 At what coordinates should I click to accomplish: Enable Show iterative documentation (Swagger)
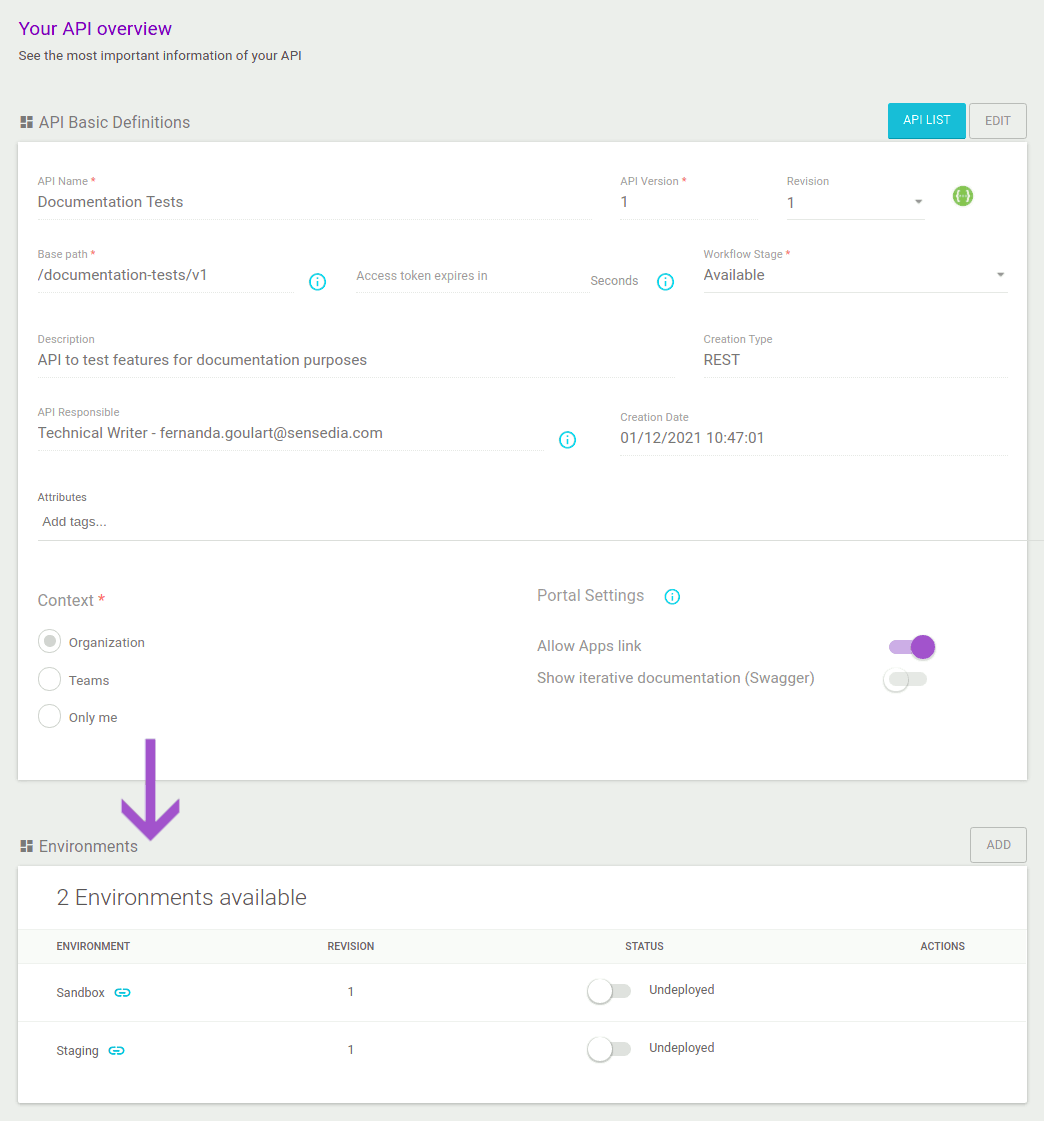(898, 679)
